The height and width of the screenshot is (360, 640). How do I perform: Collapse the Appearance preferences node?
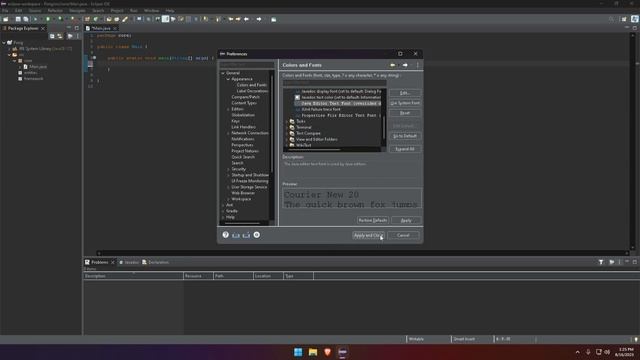tap(228, 79)
